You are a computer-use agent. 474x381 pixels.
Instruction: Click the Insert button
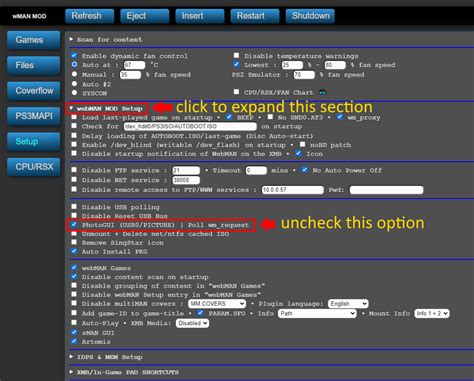pyautogui.click(x=200, y=16)
